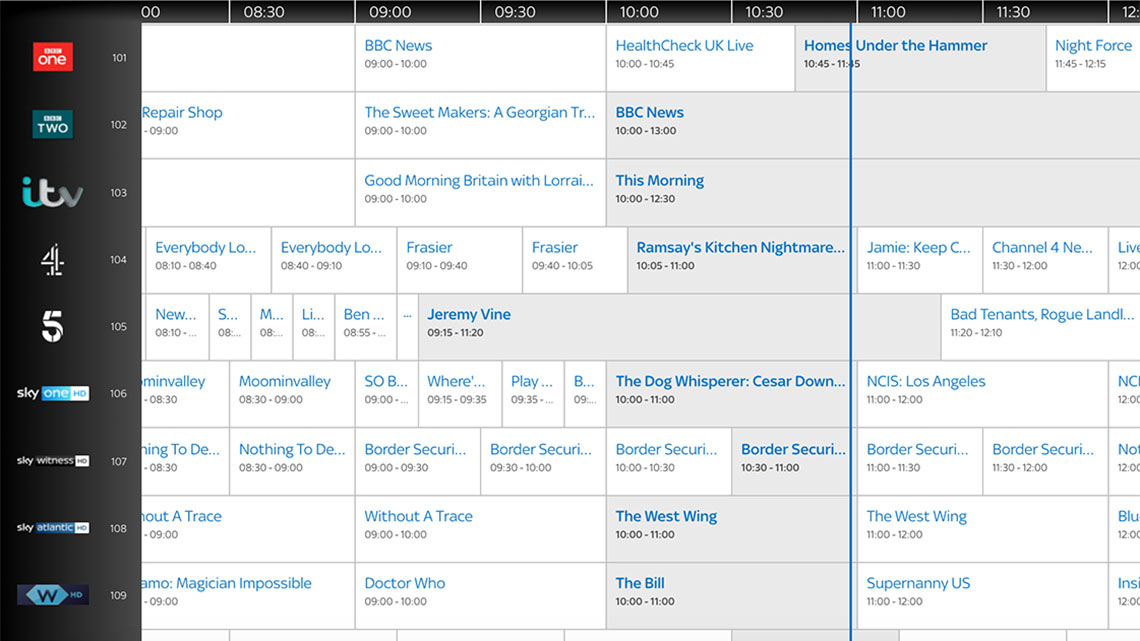Open Magician Impossible on W HD
Screen dimensions: 1140x641
248,595
